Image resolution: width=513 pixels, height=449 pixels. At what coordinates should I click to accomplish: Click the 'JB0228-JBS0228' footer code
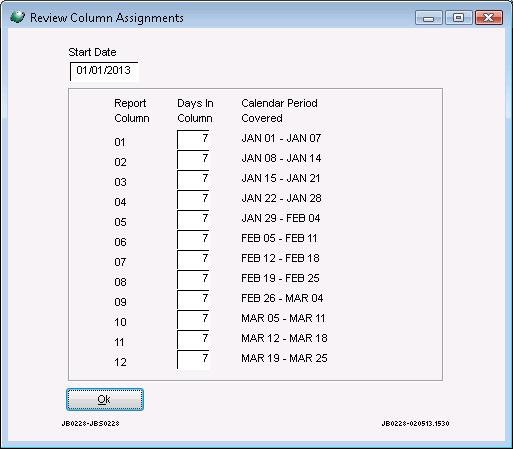(x=90, y=423)
